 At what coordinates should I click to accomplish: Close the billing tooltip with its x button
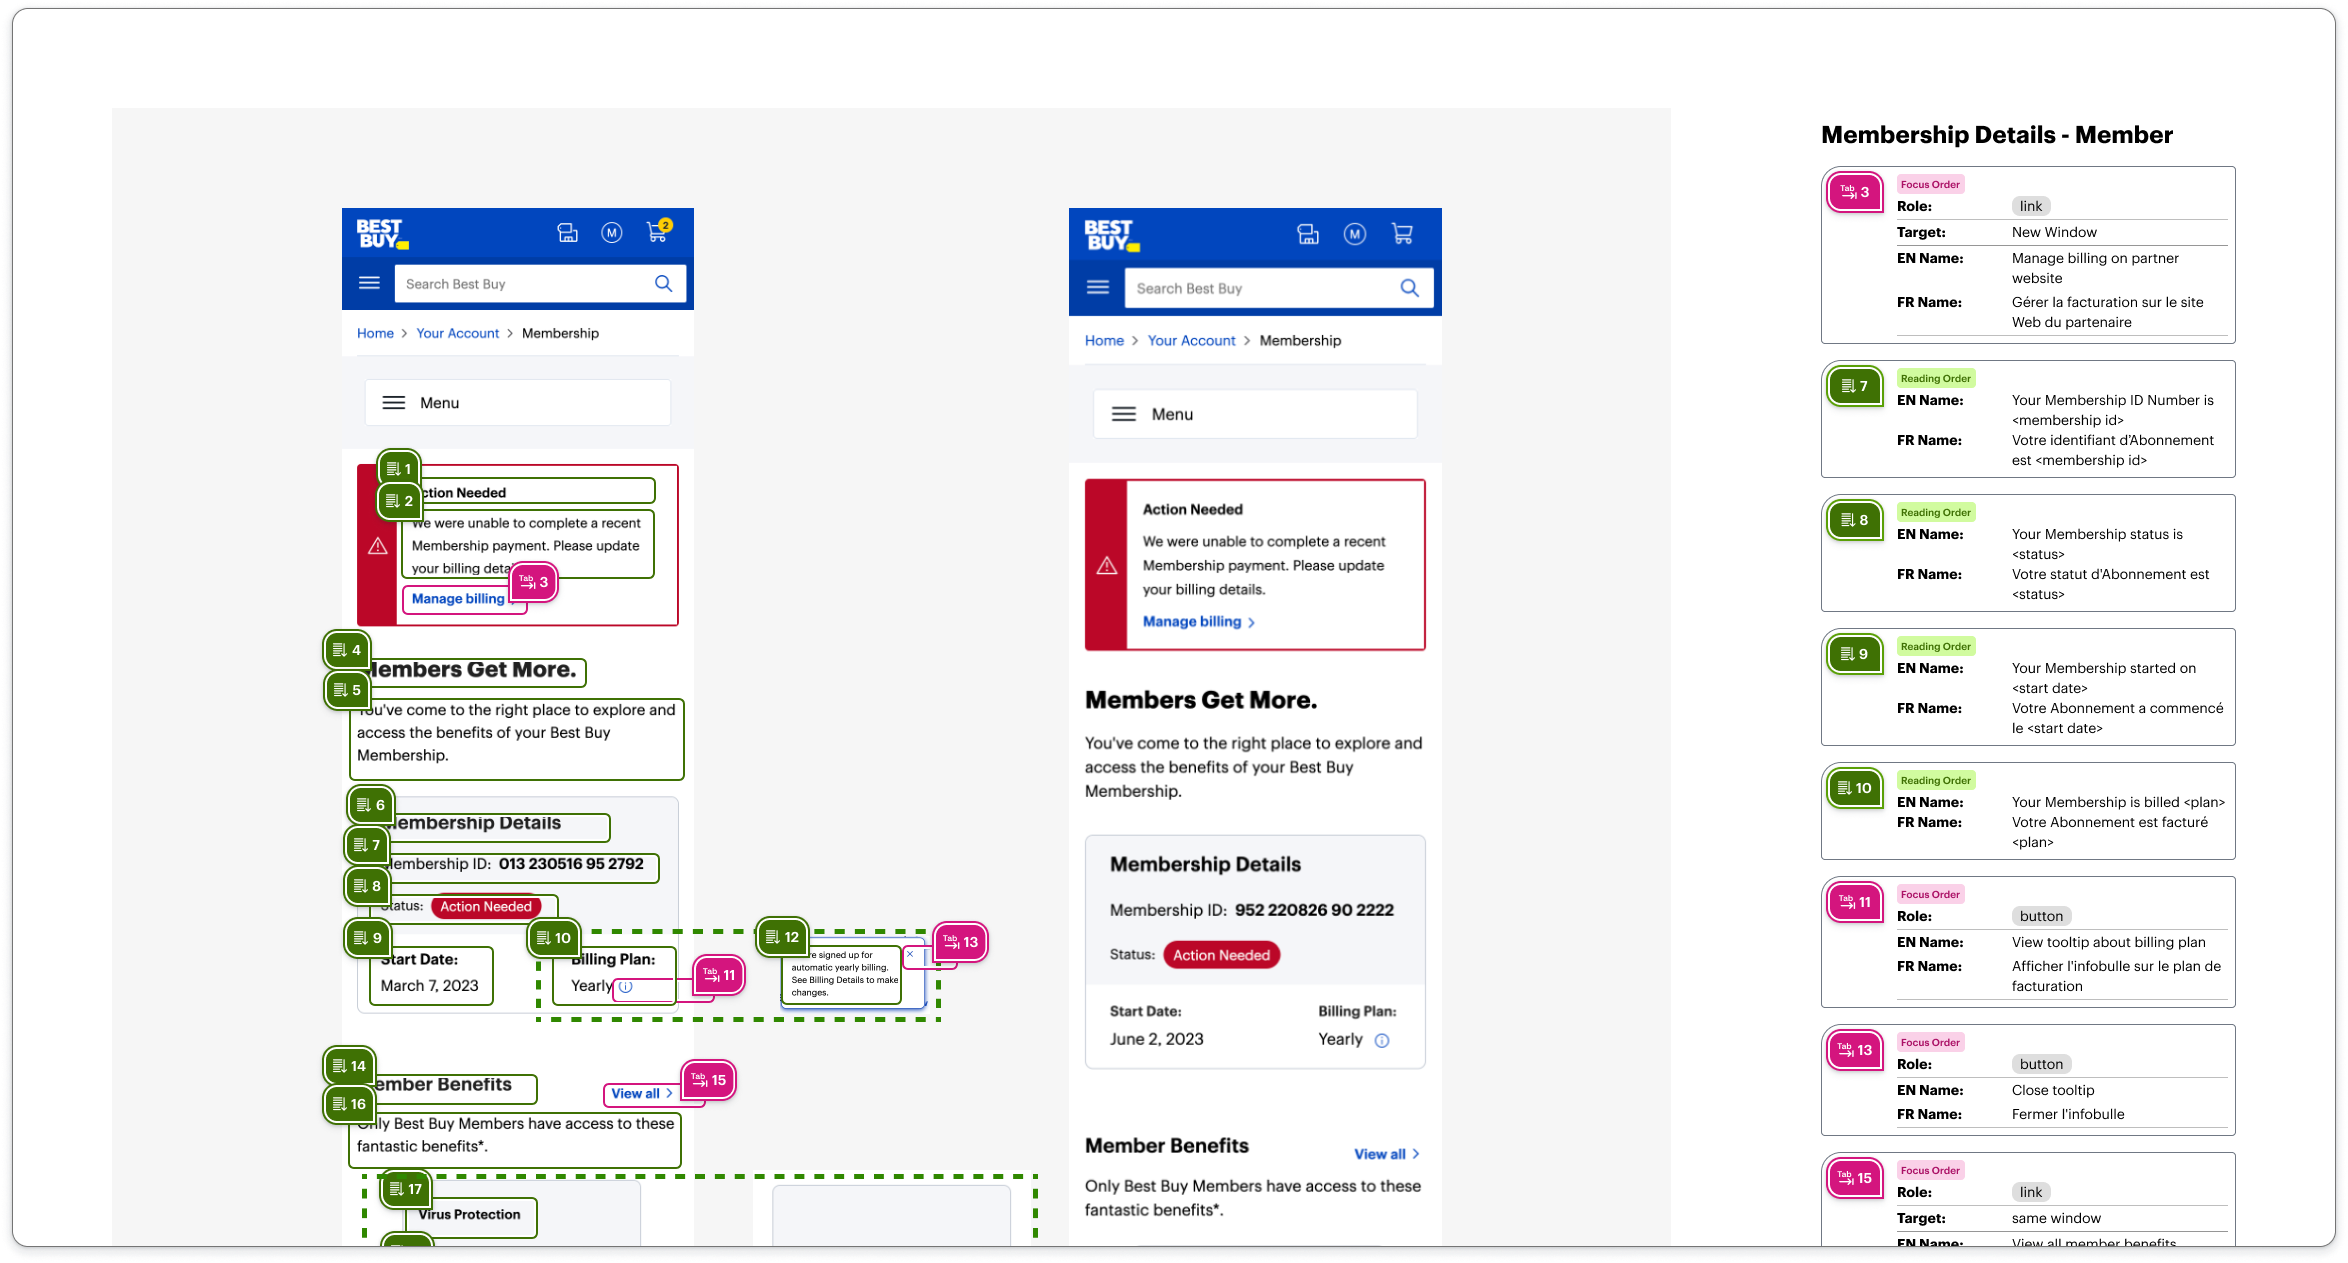click(x=910, y=954)
